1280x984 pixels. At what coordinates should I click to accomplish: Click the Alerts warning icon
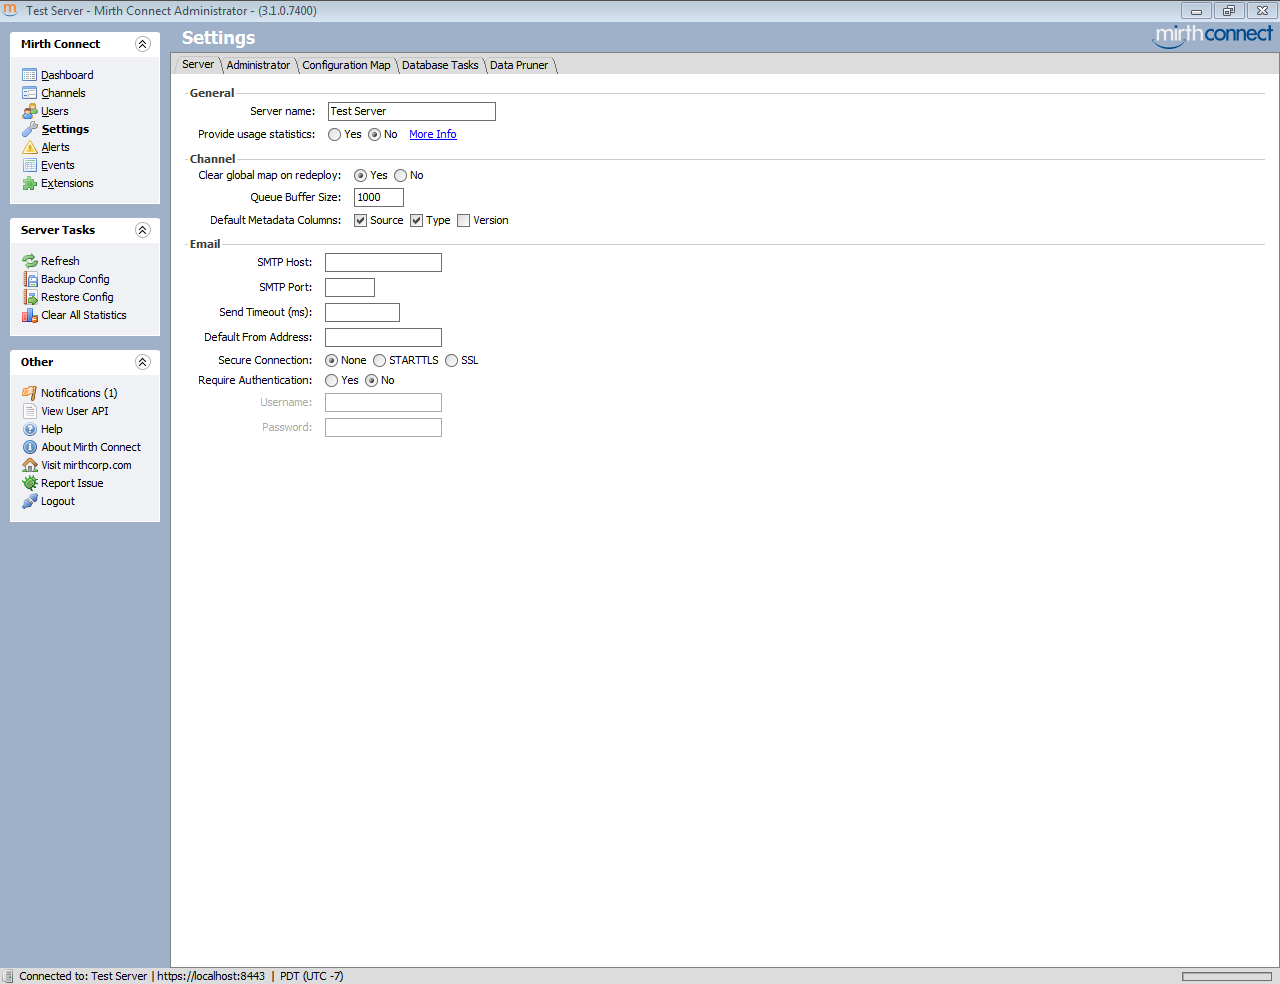(x=30, y=147)
